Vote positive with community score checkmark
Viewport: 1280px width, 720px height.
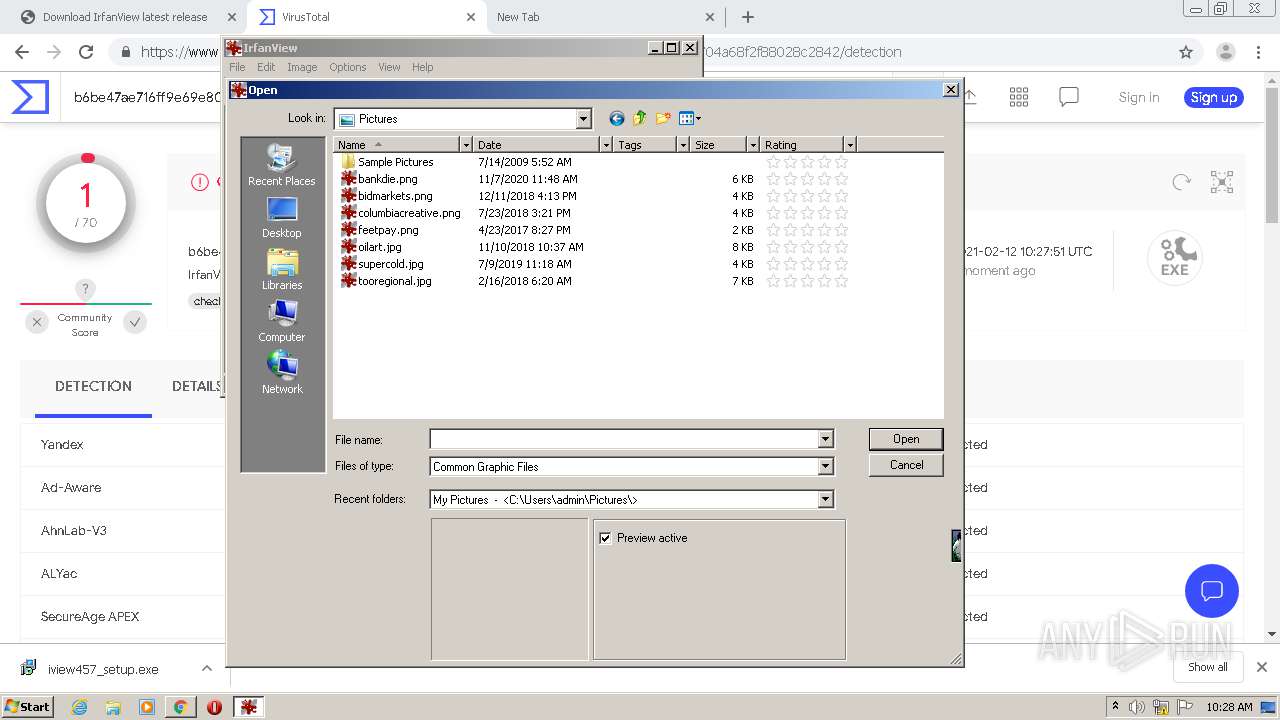click(135, 322)
